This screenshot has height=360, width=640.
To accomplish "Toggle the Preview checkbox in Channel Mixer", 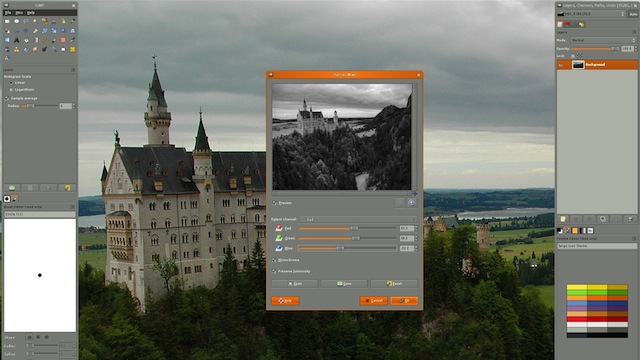I will [275, 203].
